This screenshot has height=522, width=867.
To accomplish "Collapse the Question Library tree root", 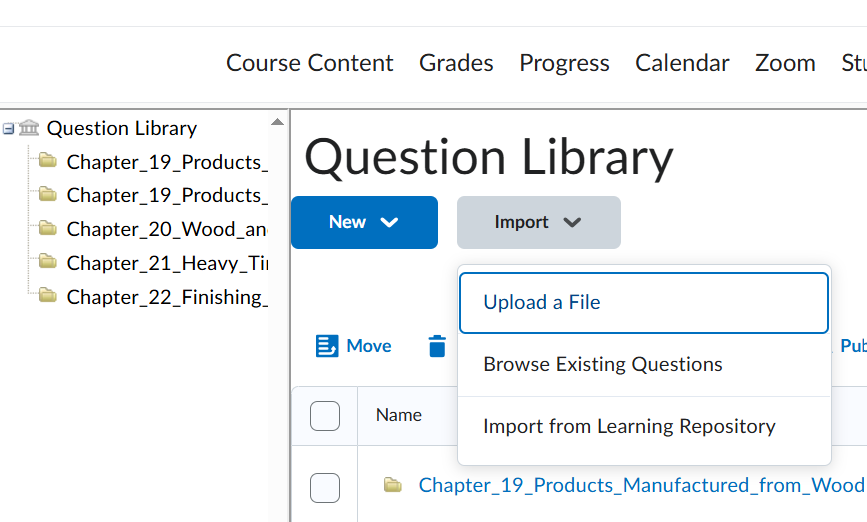I will pyautogui.click(x=8, y=129).
